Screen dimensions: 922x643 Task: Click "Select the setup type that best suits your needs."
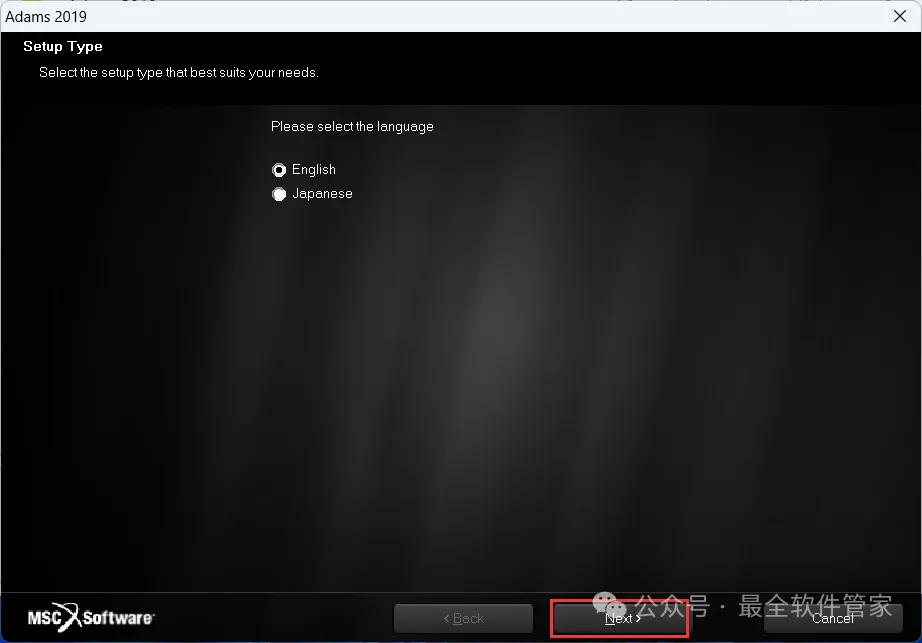click(179, 73)
